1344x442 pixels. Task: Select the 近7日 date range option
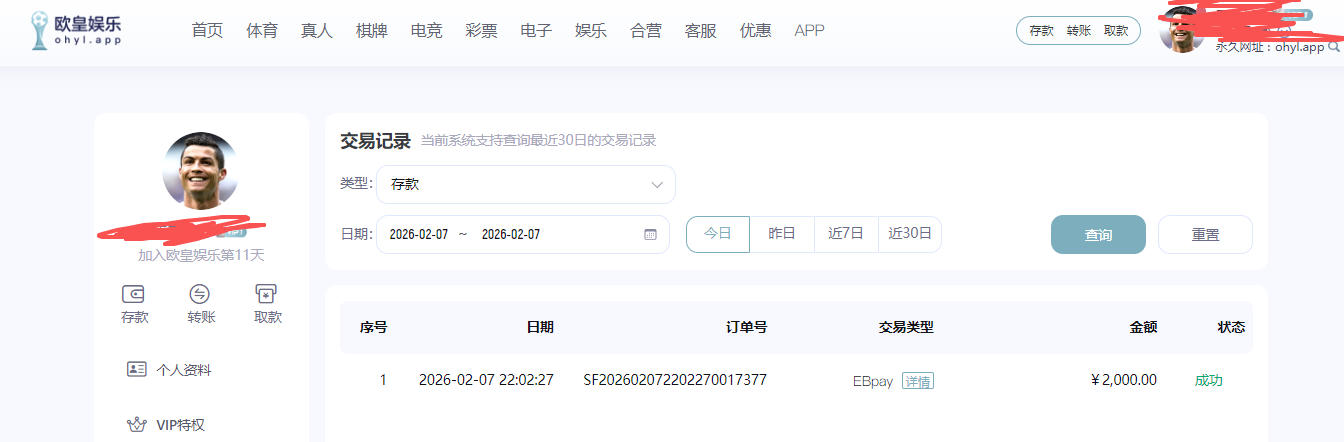[846, 234]
